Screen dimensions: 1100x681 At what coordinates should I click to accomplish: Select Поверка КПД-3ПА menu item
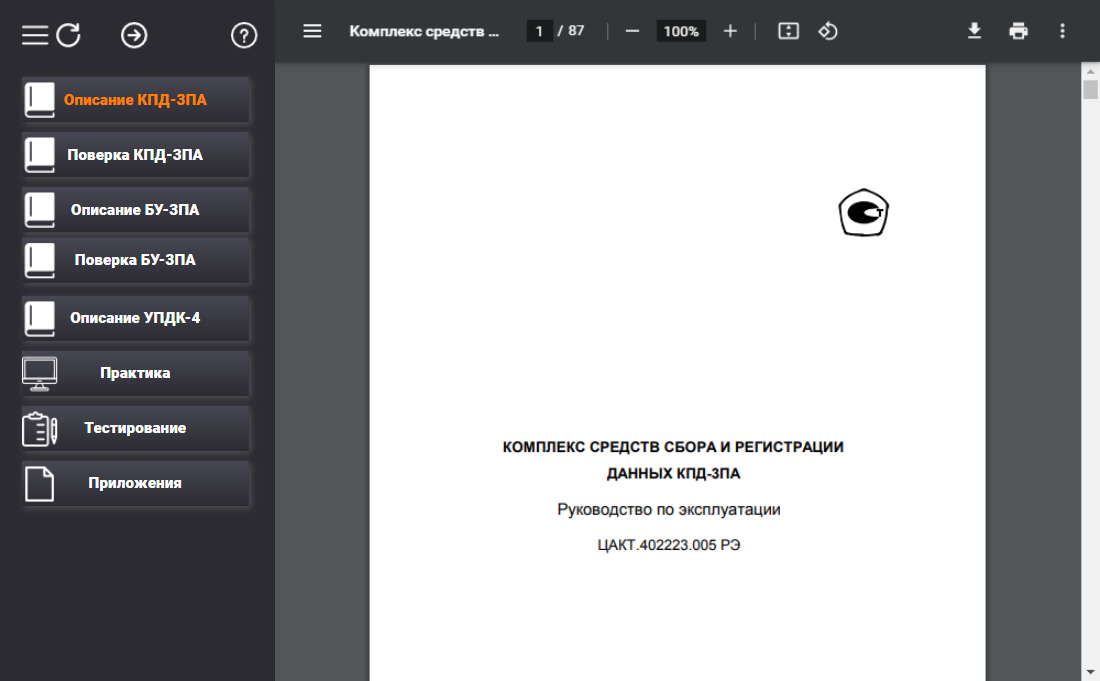[x=136, y=155]
